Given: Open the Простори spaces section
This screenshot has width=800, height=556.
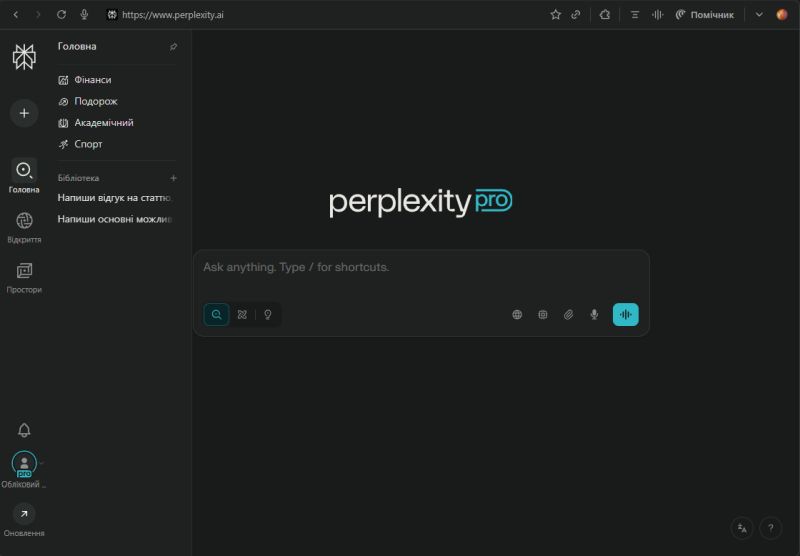Looking at the screenshot, I should pyautogui.click(x=24, y=277).
